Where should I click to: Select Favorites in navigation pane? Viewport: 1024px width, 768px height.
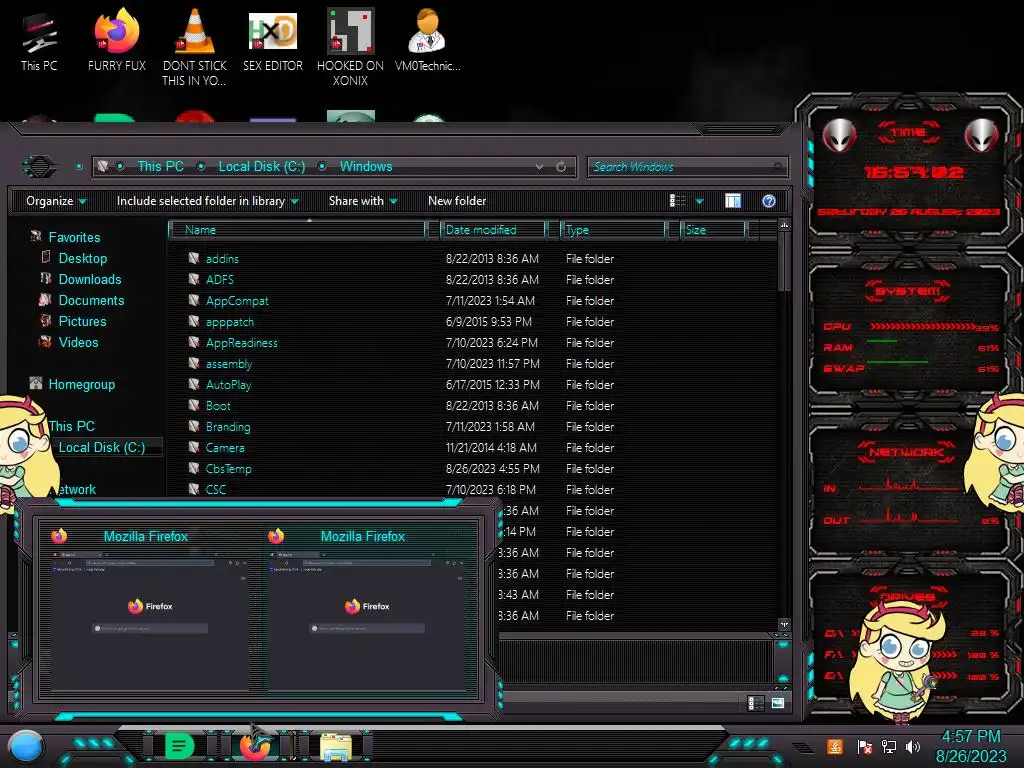(x=74, y=237)
